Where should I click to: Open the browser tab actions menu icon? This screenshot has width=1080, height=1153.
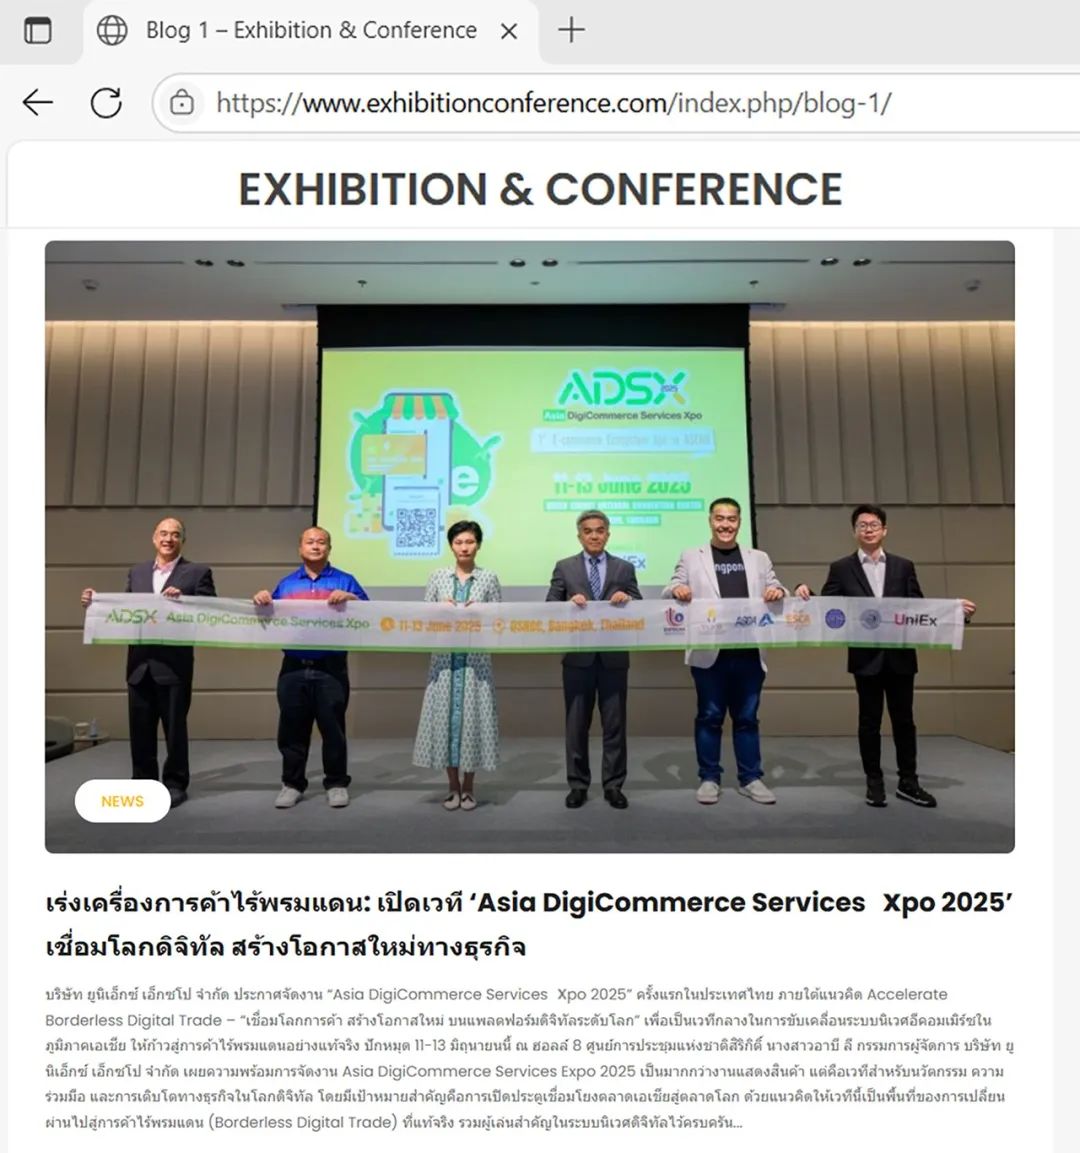(37, 31)
